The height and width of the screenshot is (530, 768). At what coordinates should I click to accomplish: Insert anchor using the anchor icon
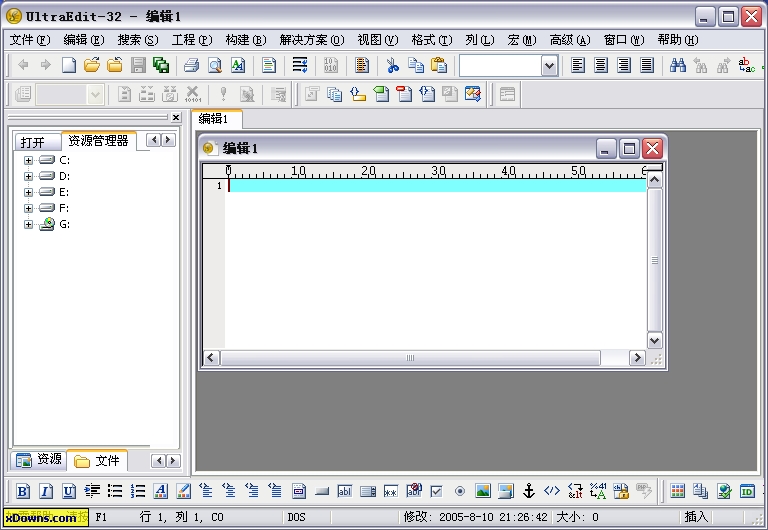point(528,491)
